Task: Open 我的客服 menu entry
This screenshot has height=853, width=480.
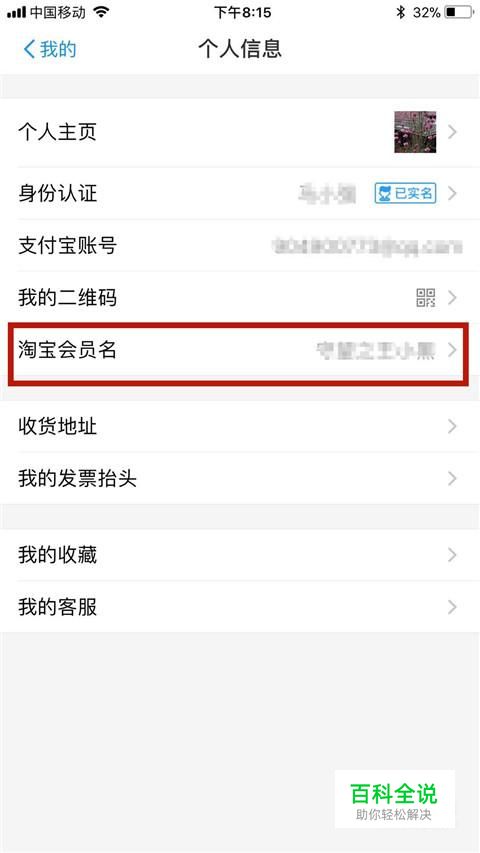Action: point(240,607)
